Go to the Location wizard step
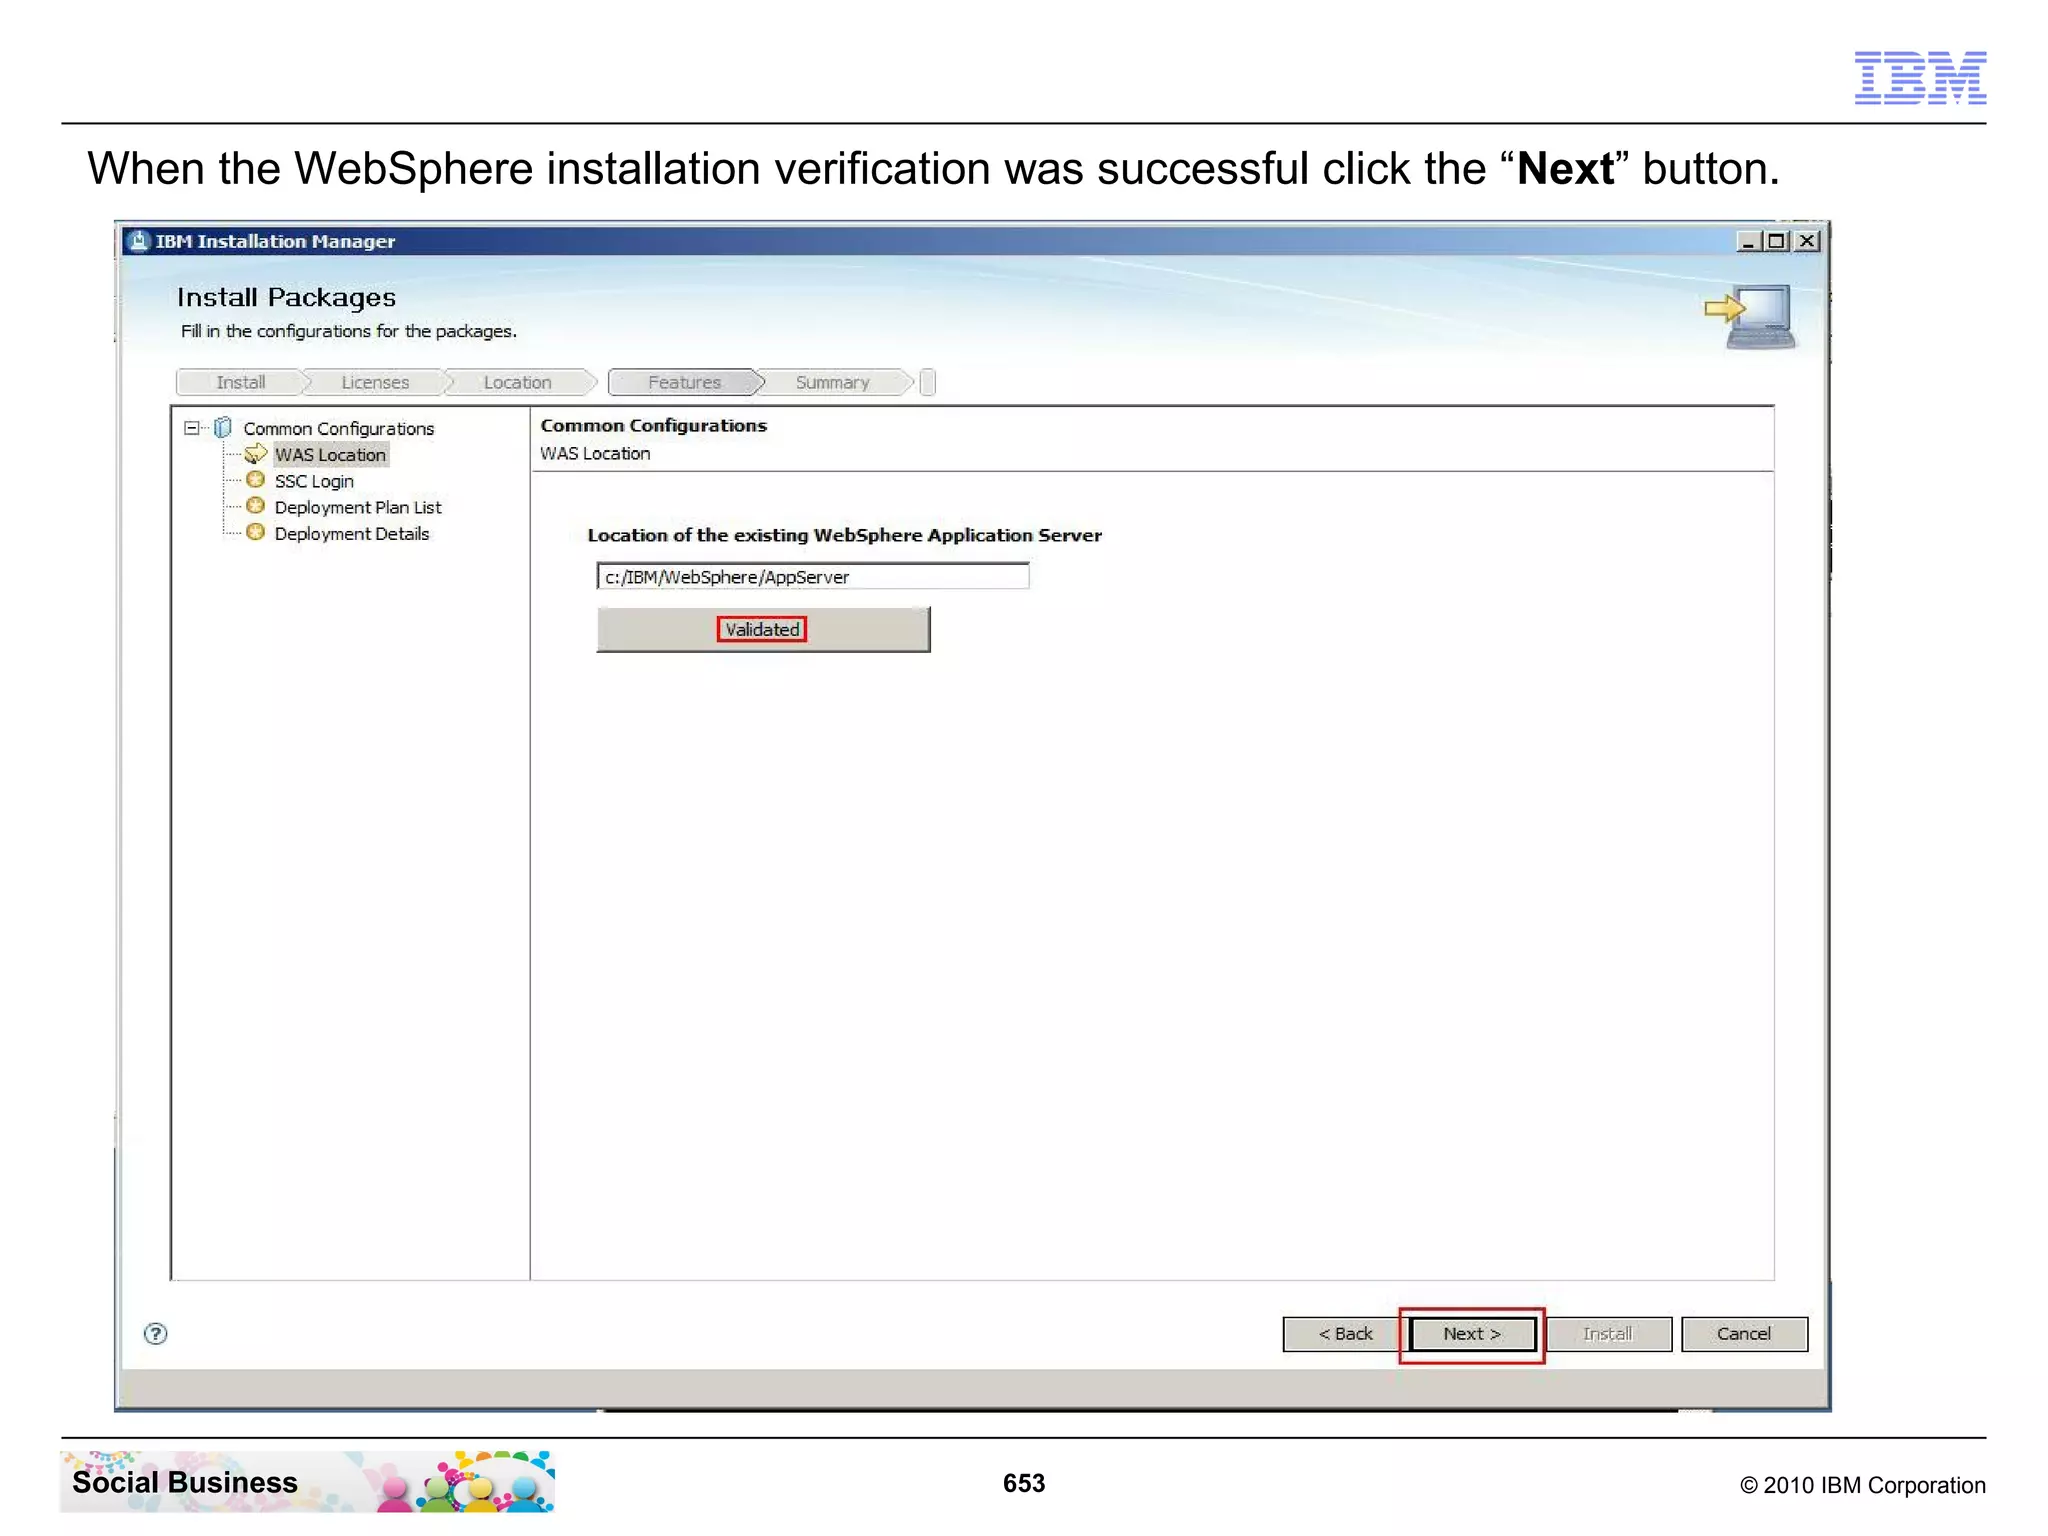This screenshot has height=1536, width=2048. [518, 382]
